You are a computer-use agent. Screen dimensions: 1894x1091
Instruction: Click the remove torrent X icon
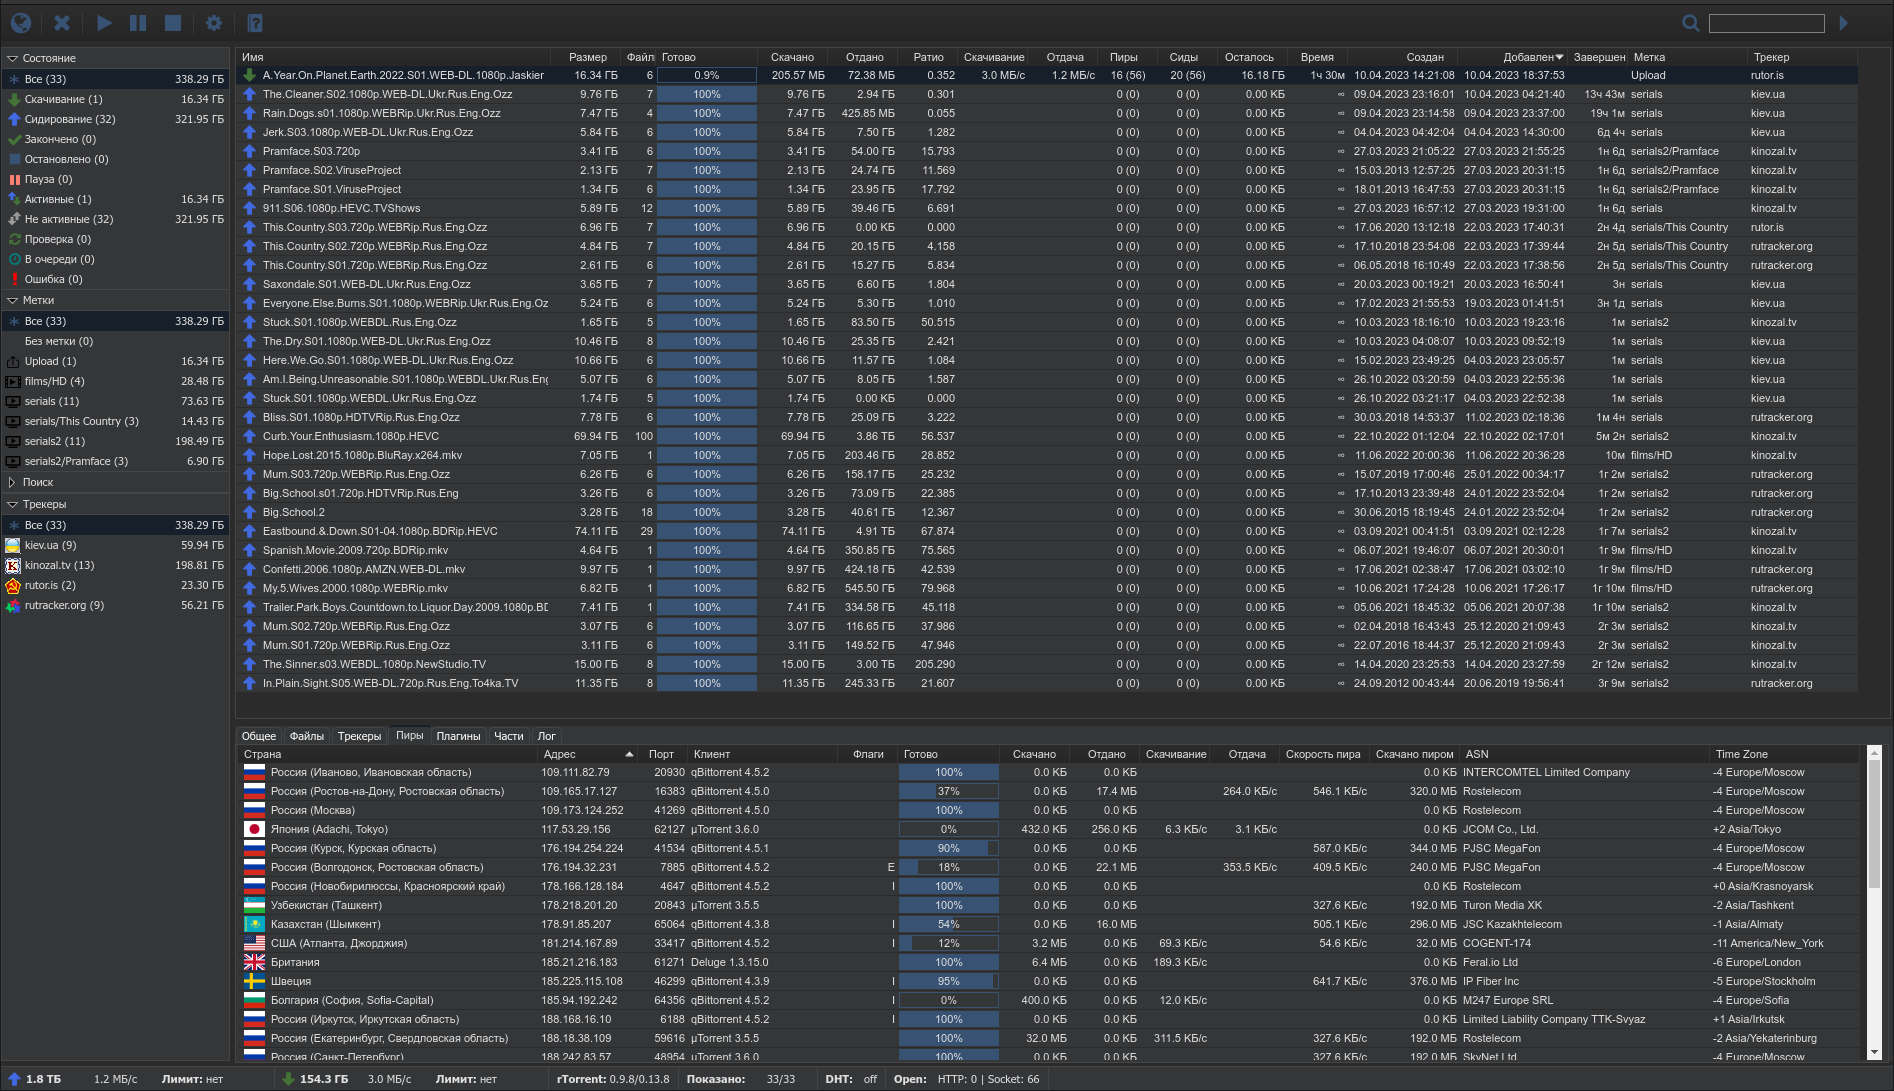[62, 22]
